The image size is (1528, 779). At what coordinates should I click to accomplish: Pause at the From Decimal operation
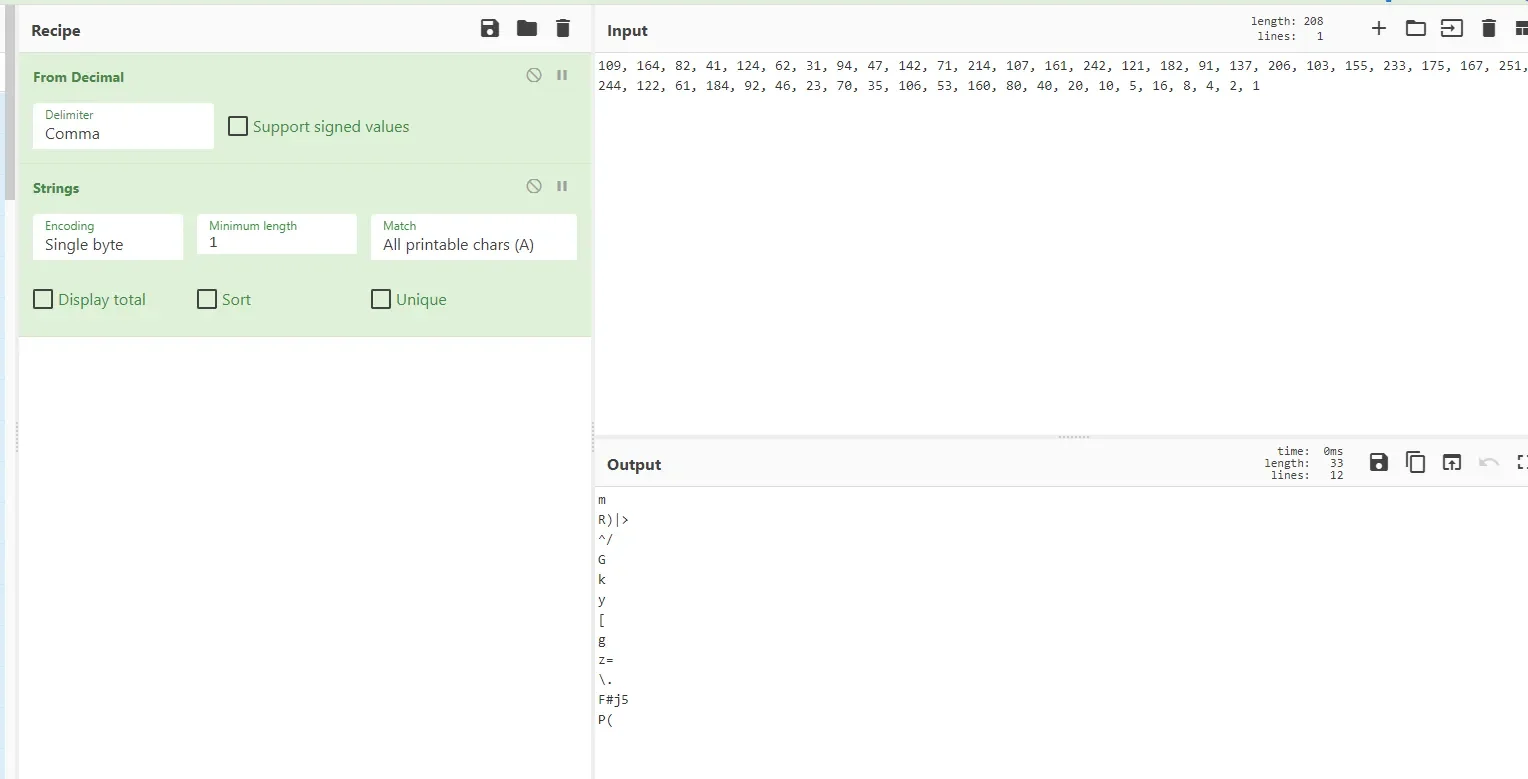pos(562,76)
